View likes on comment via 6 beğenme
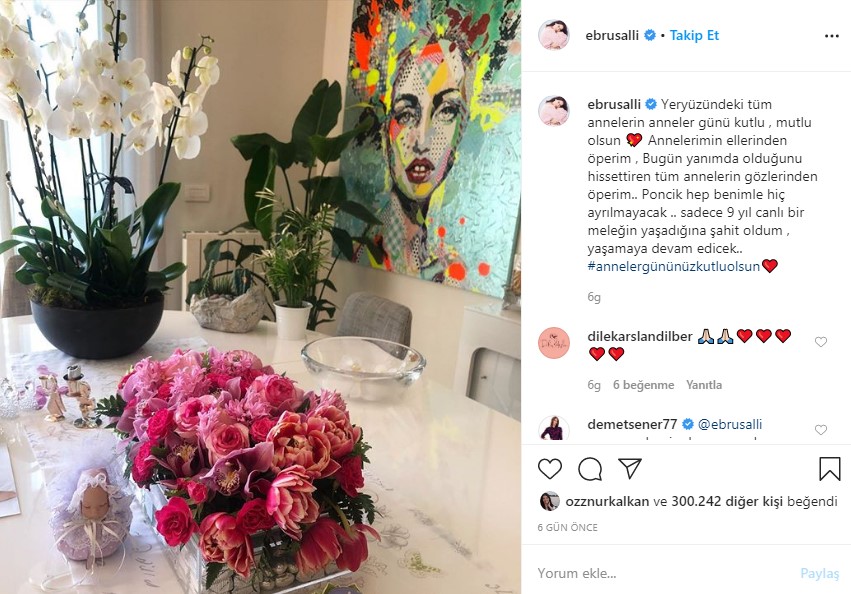Viewport: 851px width, 594px height. click(x=644, y=385)
